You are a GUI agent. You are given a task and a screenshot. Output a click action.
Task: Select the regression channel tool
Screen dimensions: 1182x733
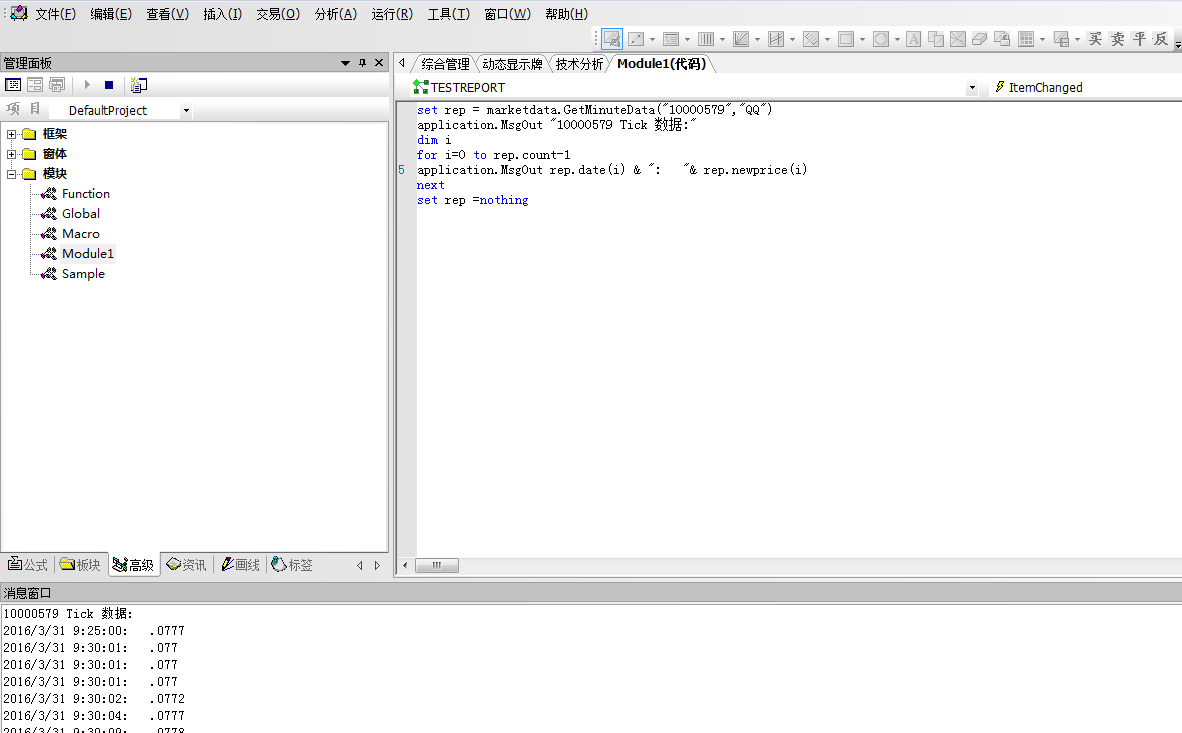[776, 39]
